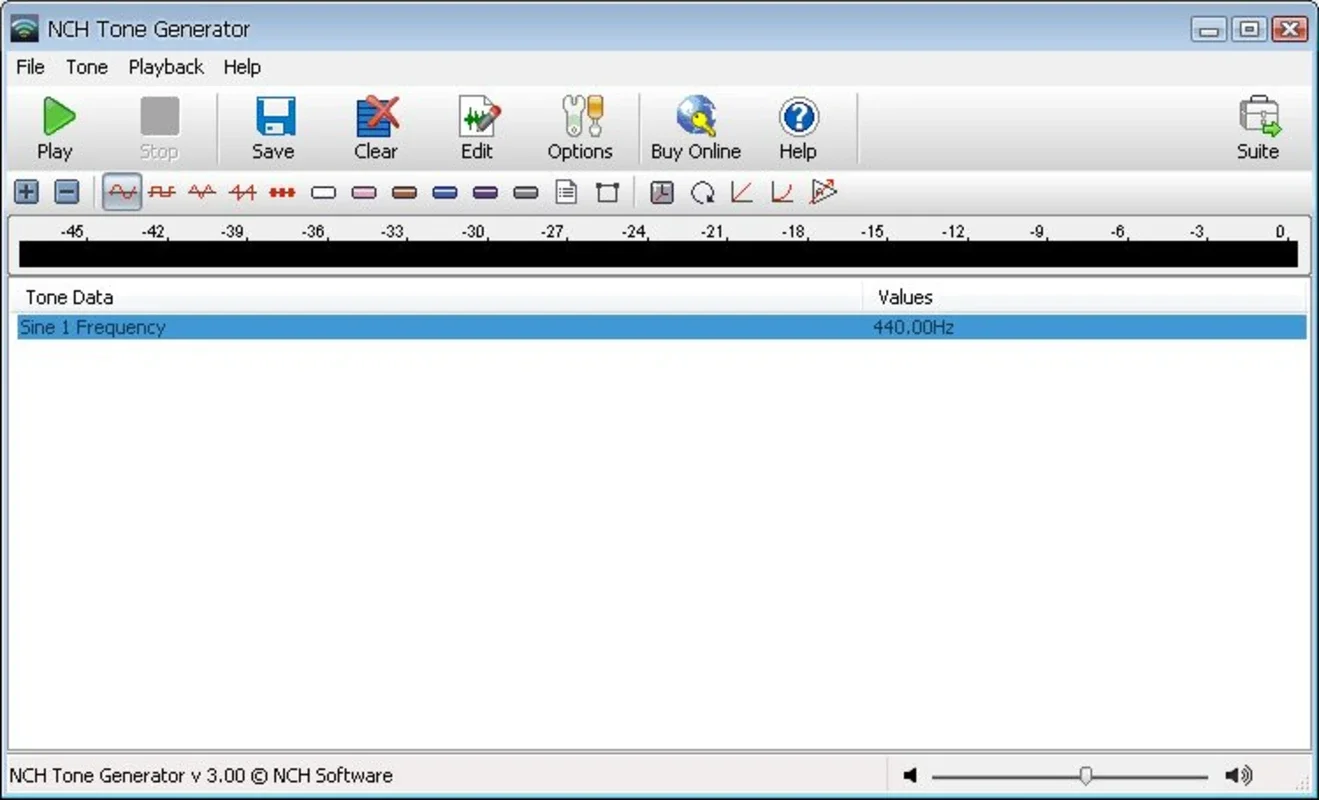The height and width of the screenshot is (800, 1319).
Task: Choose the white noise icon
Action: 323,192
